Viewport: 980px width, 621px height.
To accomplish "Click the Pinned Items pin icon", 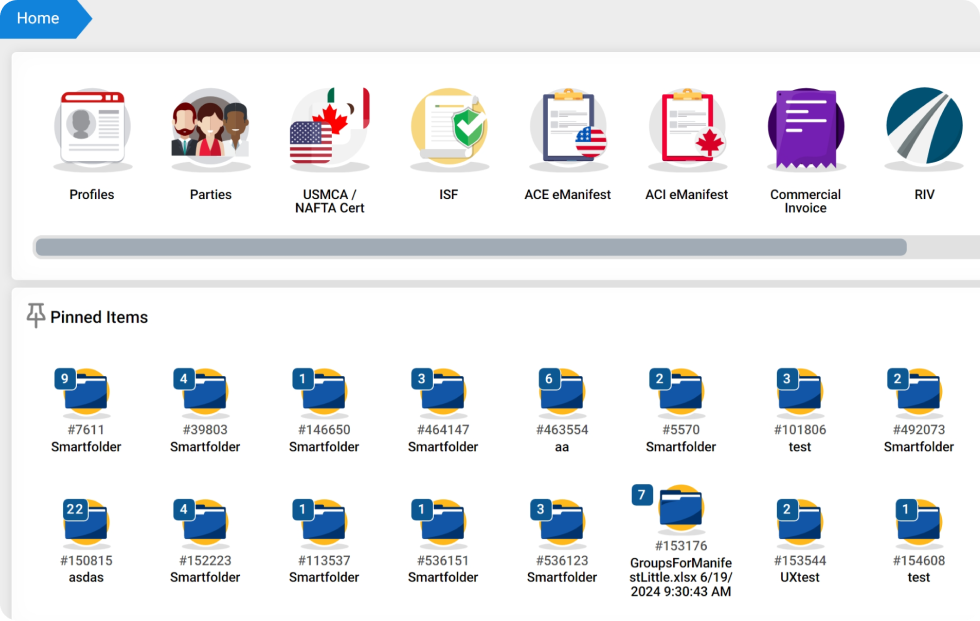I will (x=36, y=315).
